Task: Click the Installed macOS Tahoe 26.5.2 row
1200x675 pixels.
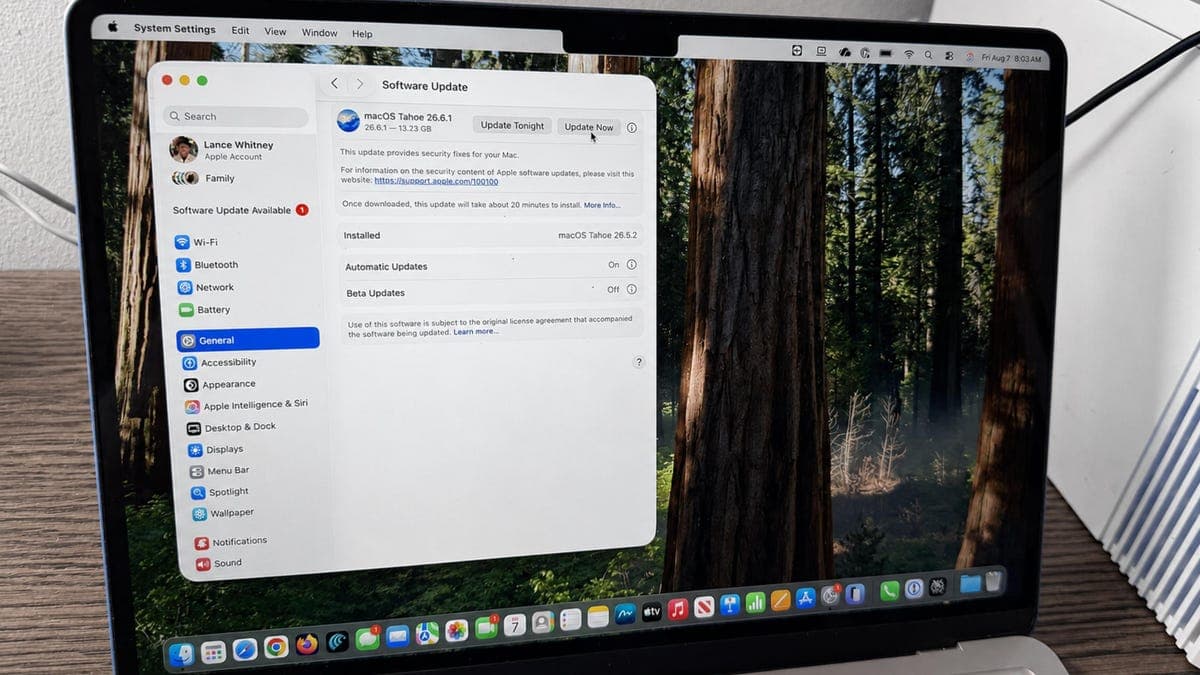Action: pos(490,236)
